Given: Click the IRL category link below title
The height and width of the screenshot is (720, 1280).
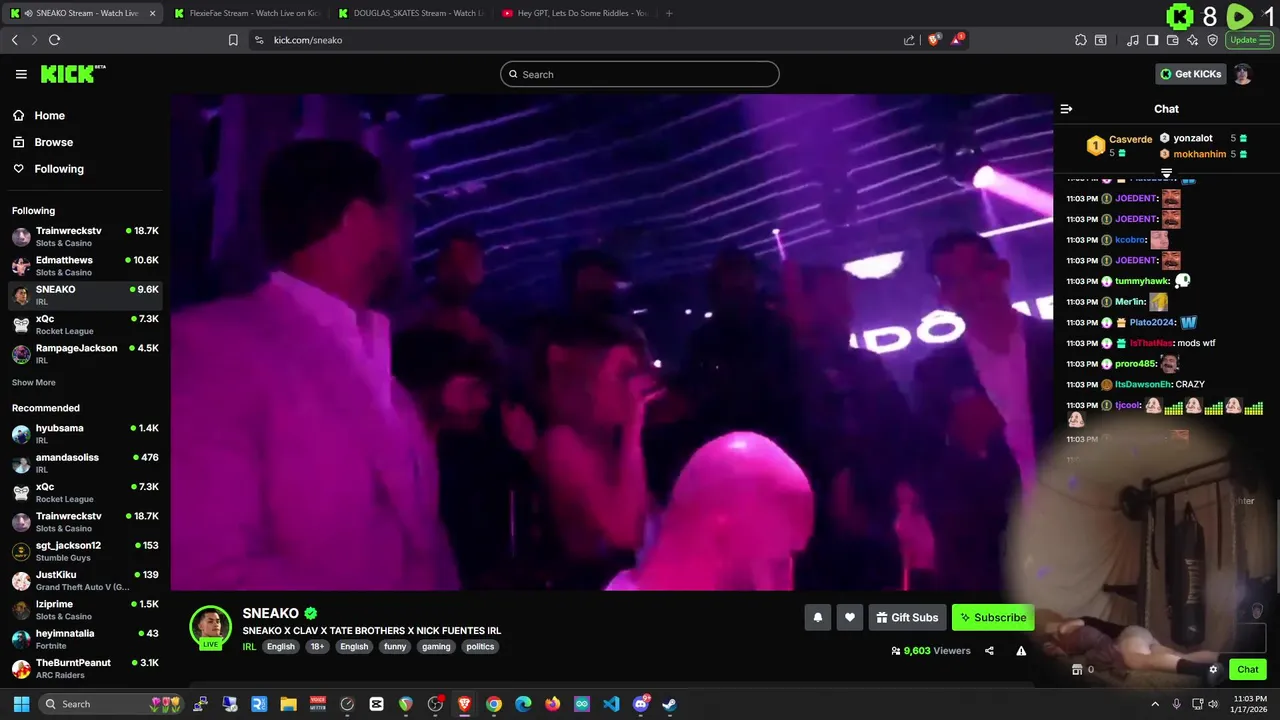Looking at the screenshot, I should point(249,647).
